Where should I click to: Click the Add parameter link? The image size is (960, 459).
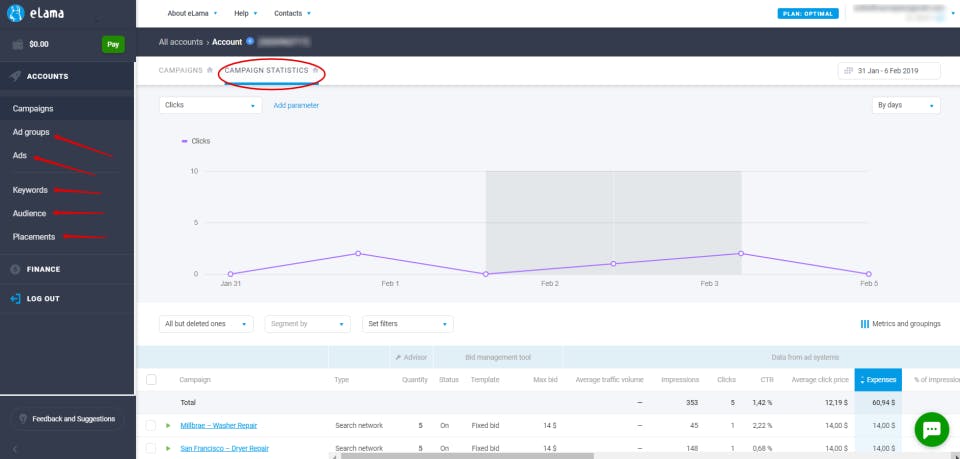296,105
